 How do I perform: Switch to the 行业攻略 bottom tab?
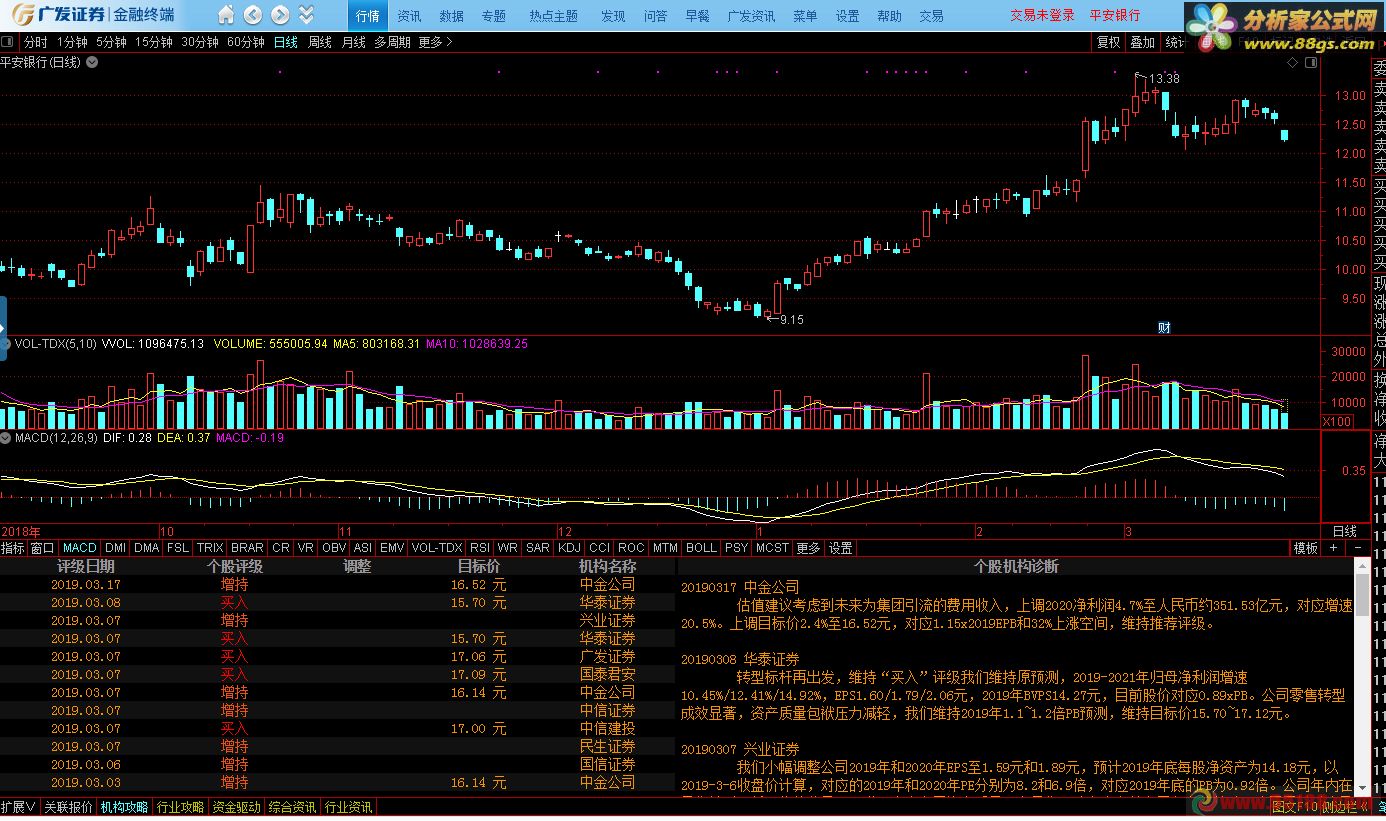180,807
